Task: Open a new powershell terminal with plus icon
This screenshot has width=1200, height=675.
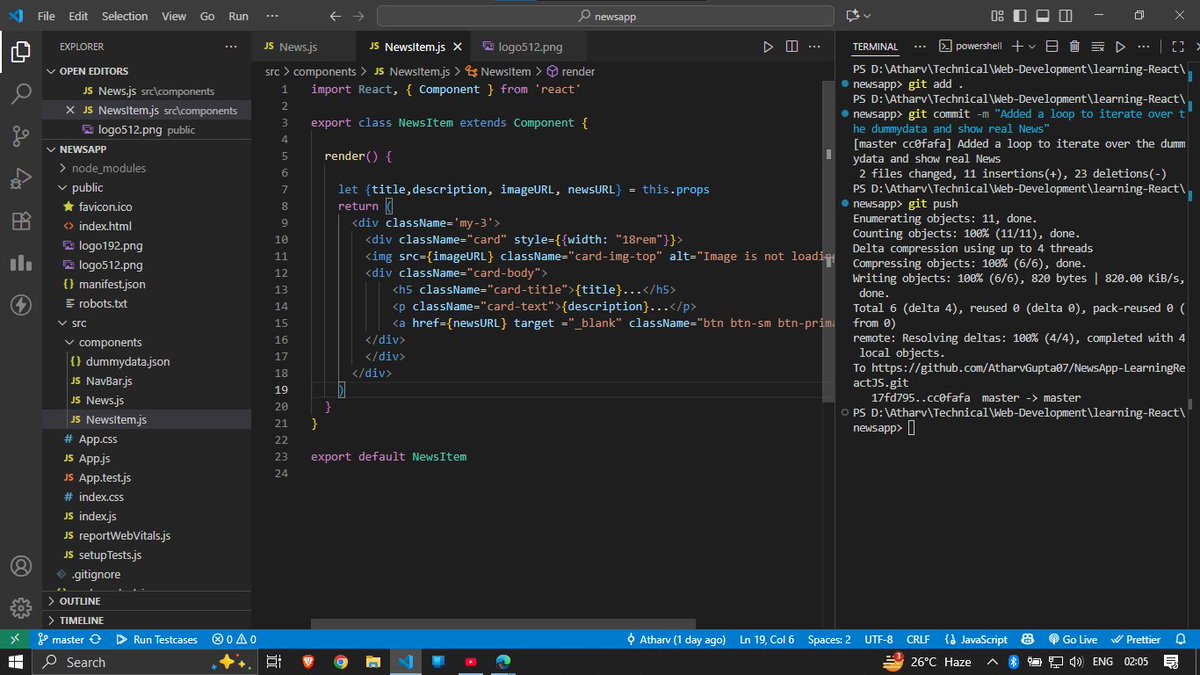Action: (1016, 46)
